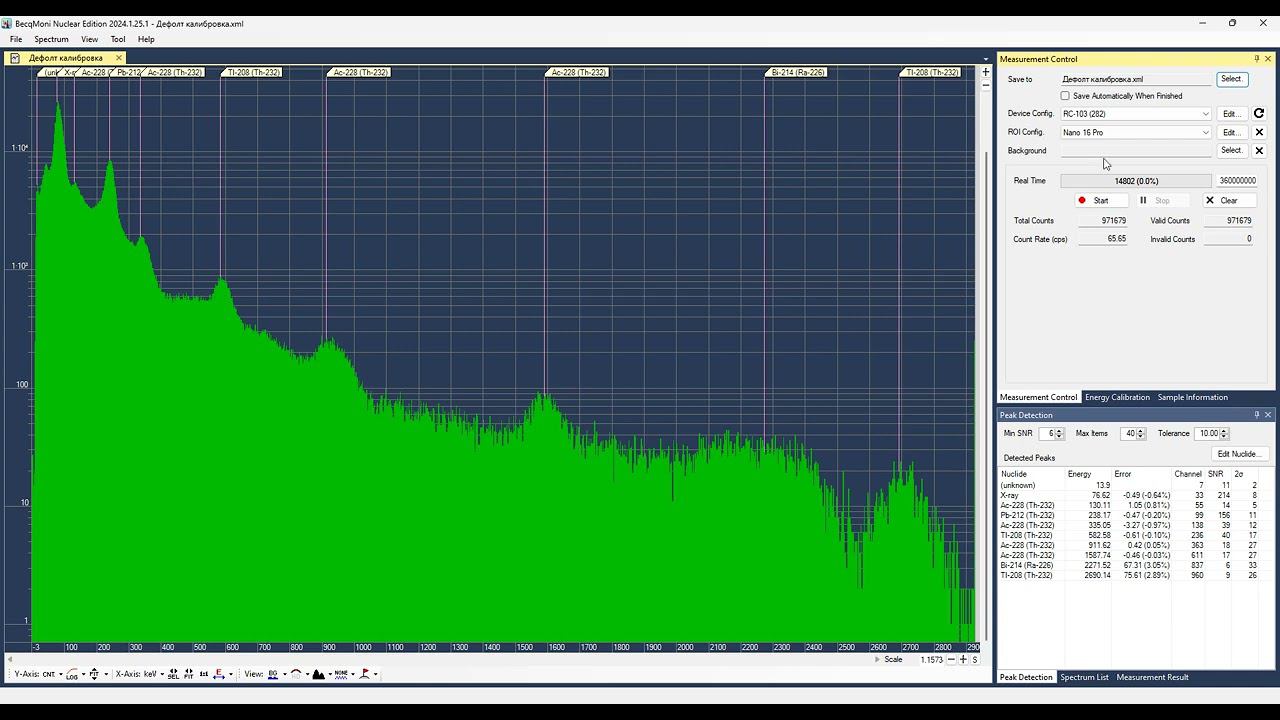This screenshot has height=720, width=1280.
Task: Click Select button for Background
Action: click(1231, 151)
